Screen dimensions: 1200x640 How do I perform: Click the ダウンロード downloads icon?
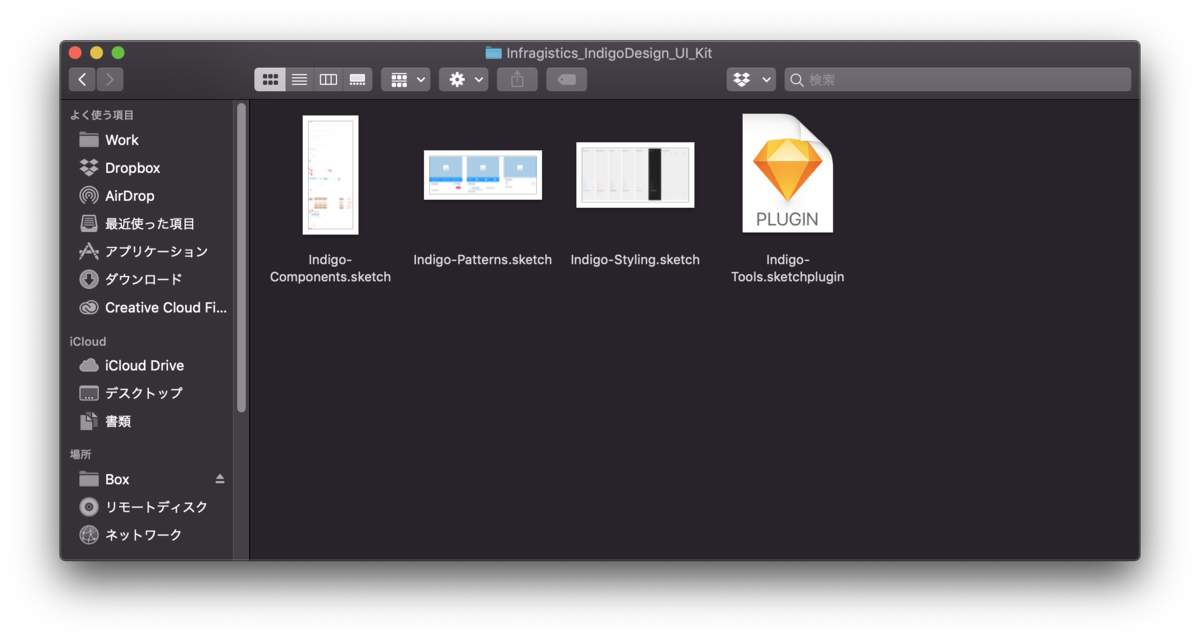click(89, 279)
